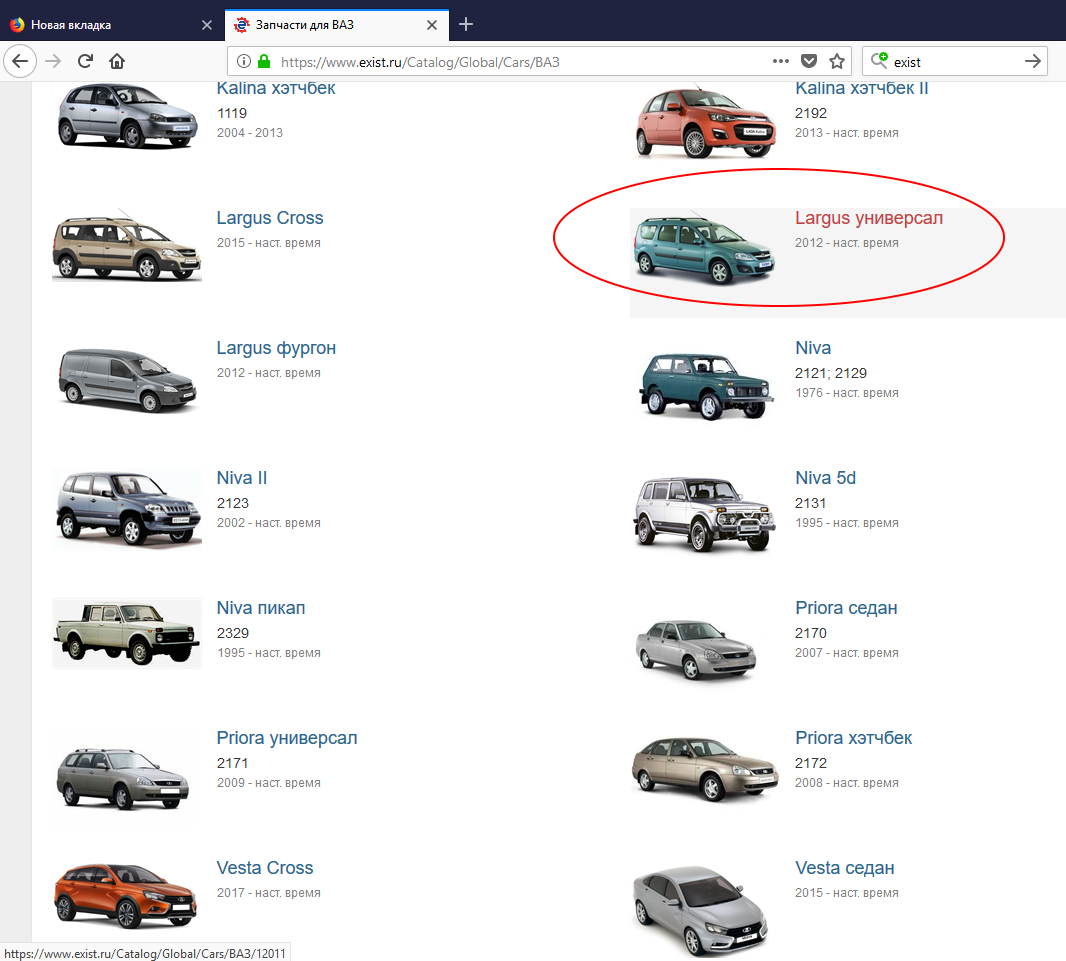Submit the exist search with arrow

point(1033,61)
